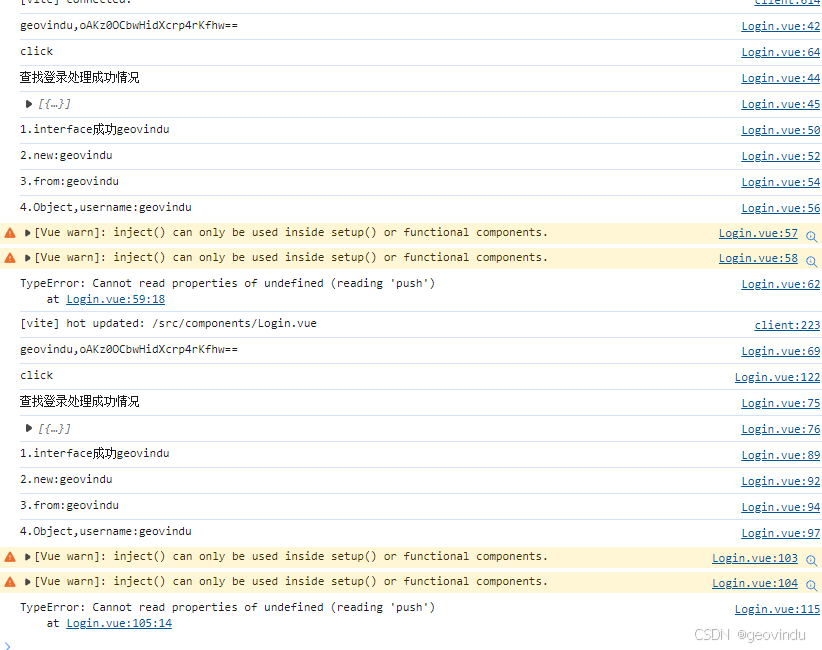Expand the Vue warn message at Login.vue:104
Image resolution: width=822 pixels, height=650 pixels.
pos(27,582)
